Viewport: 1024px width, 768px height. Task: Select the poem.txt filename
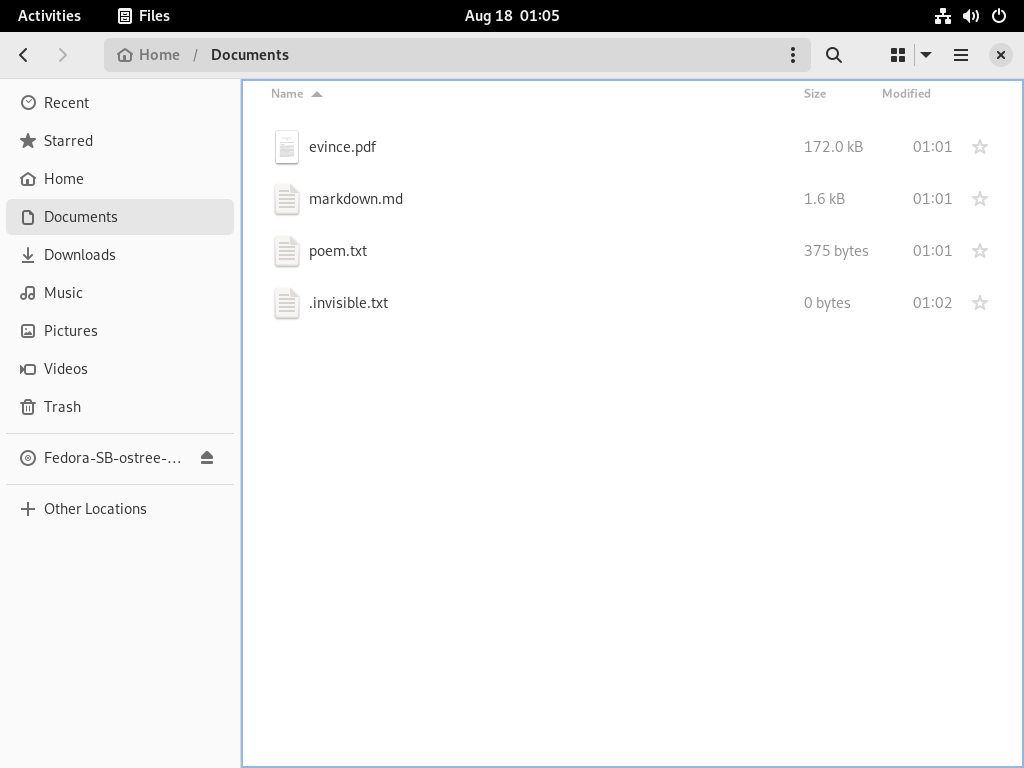338,251
